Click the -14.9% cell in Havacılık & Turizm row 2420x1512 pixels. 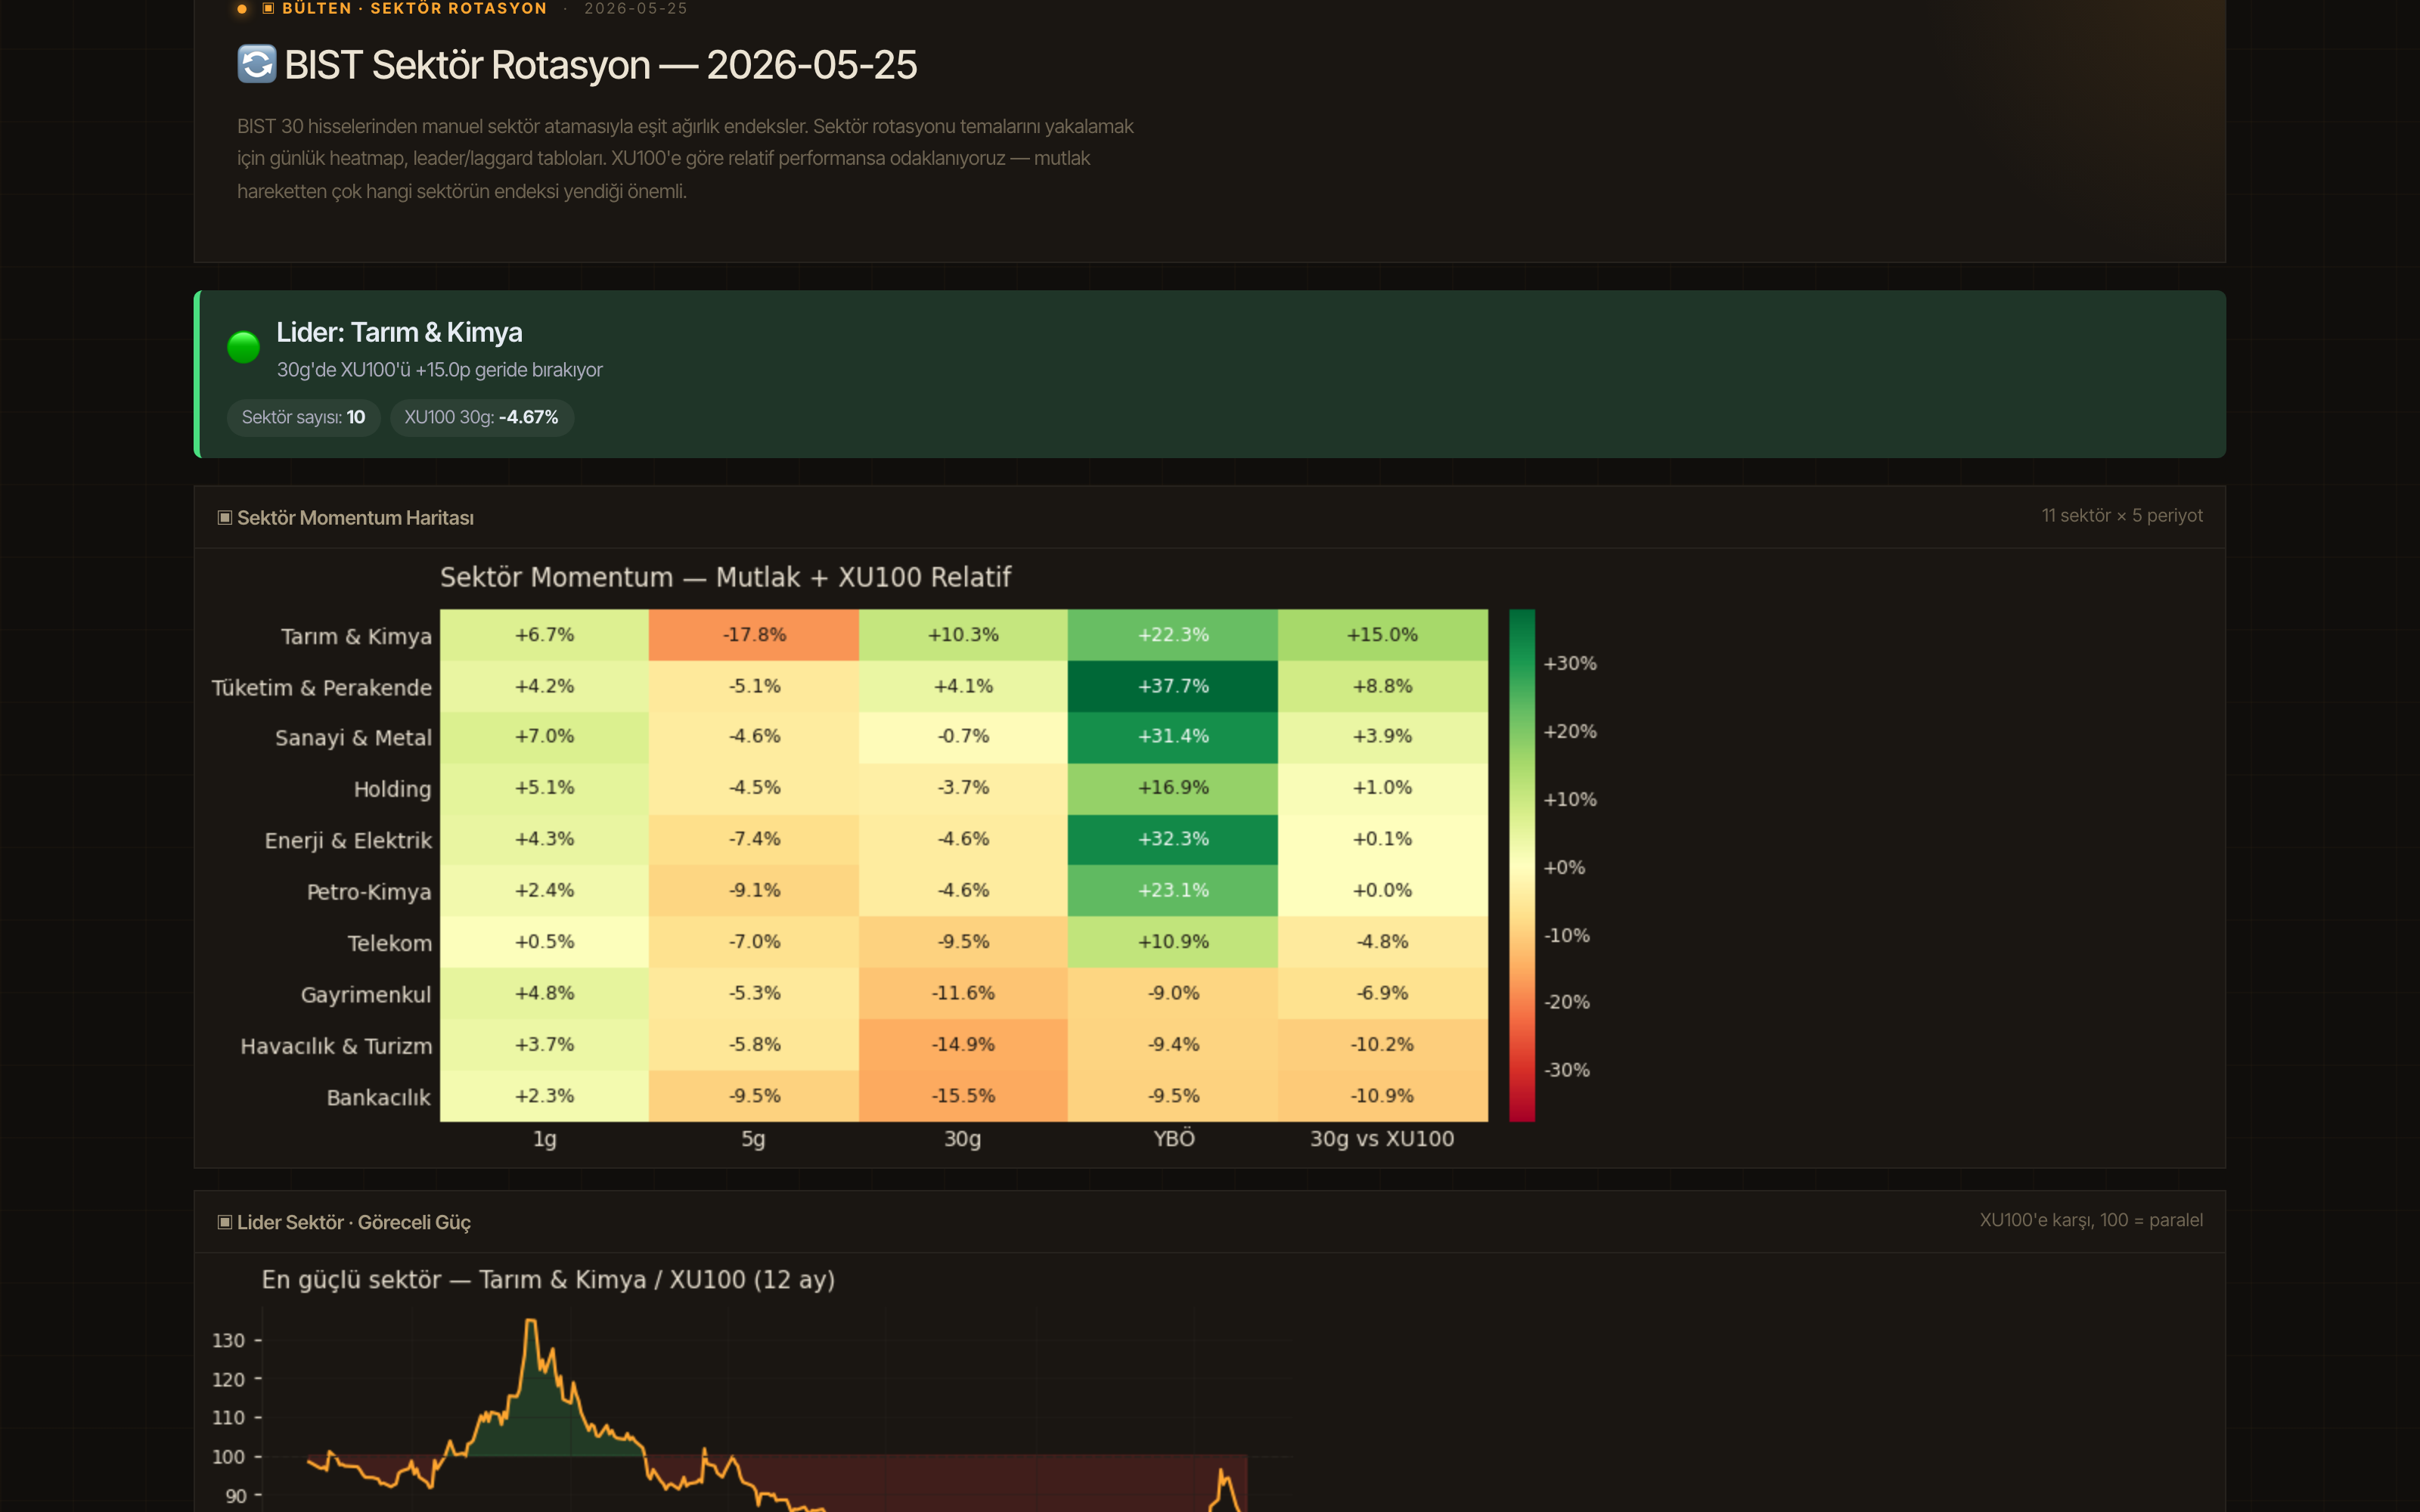[963, 1044]
